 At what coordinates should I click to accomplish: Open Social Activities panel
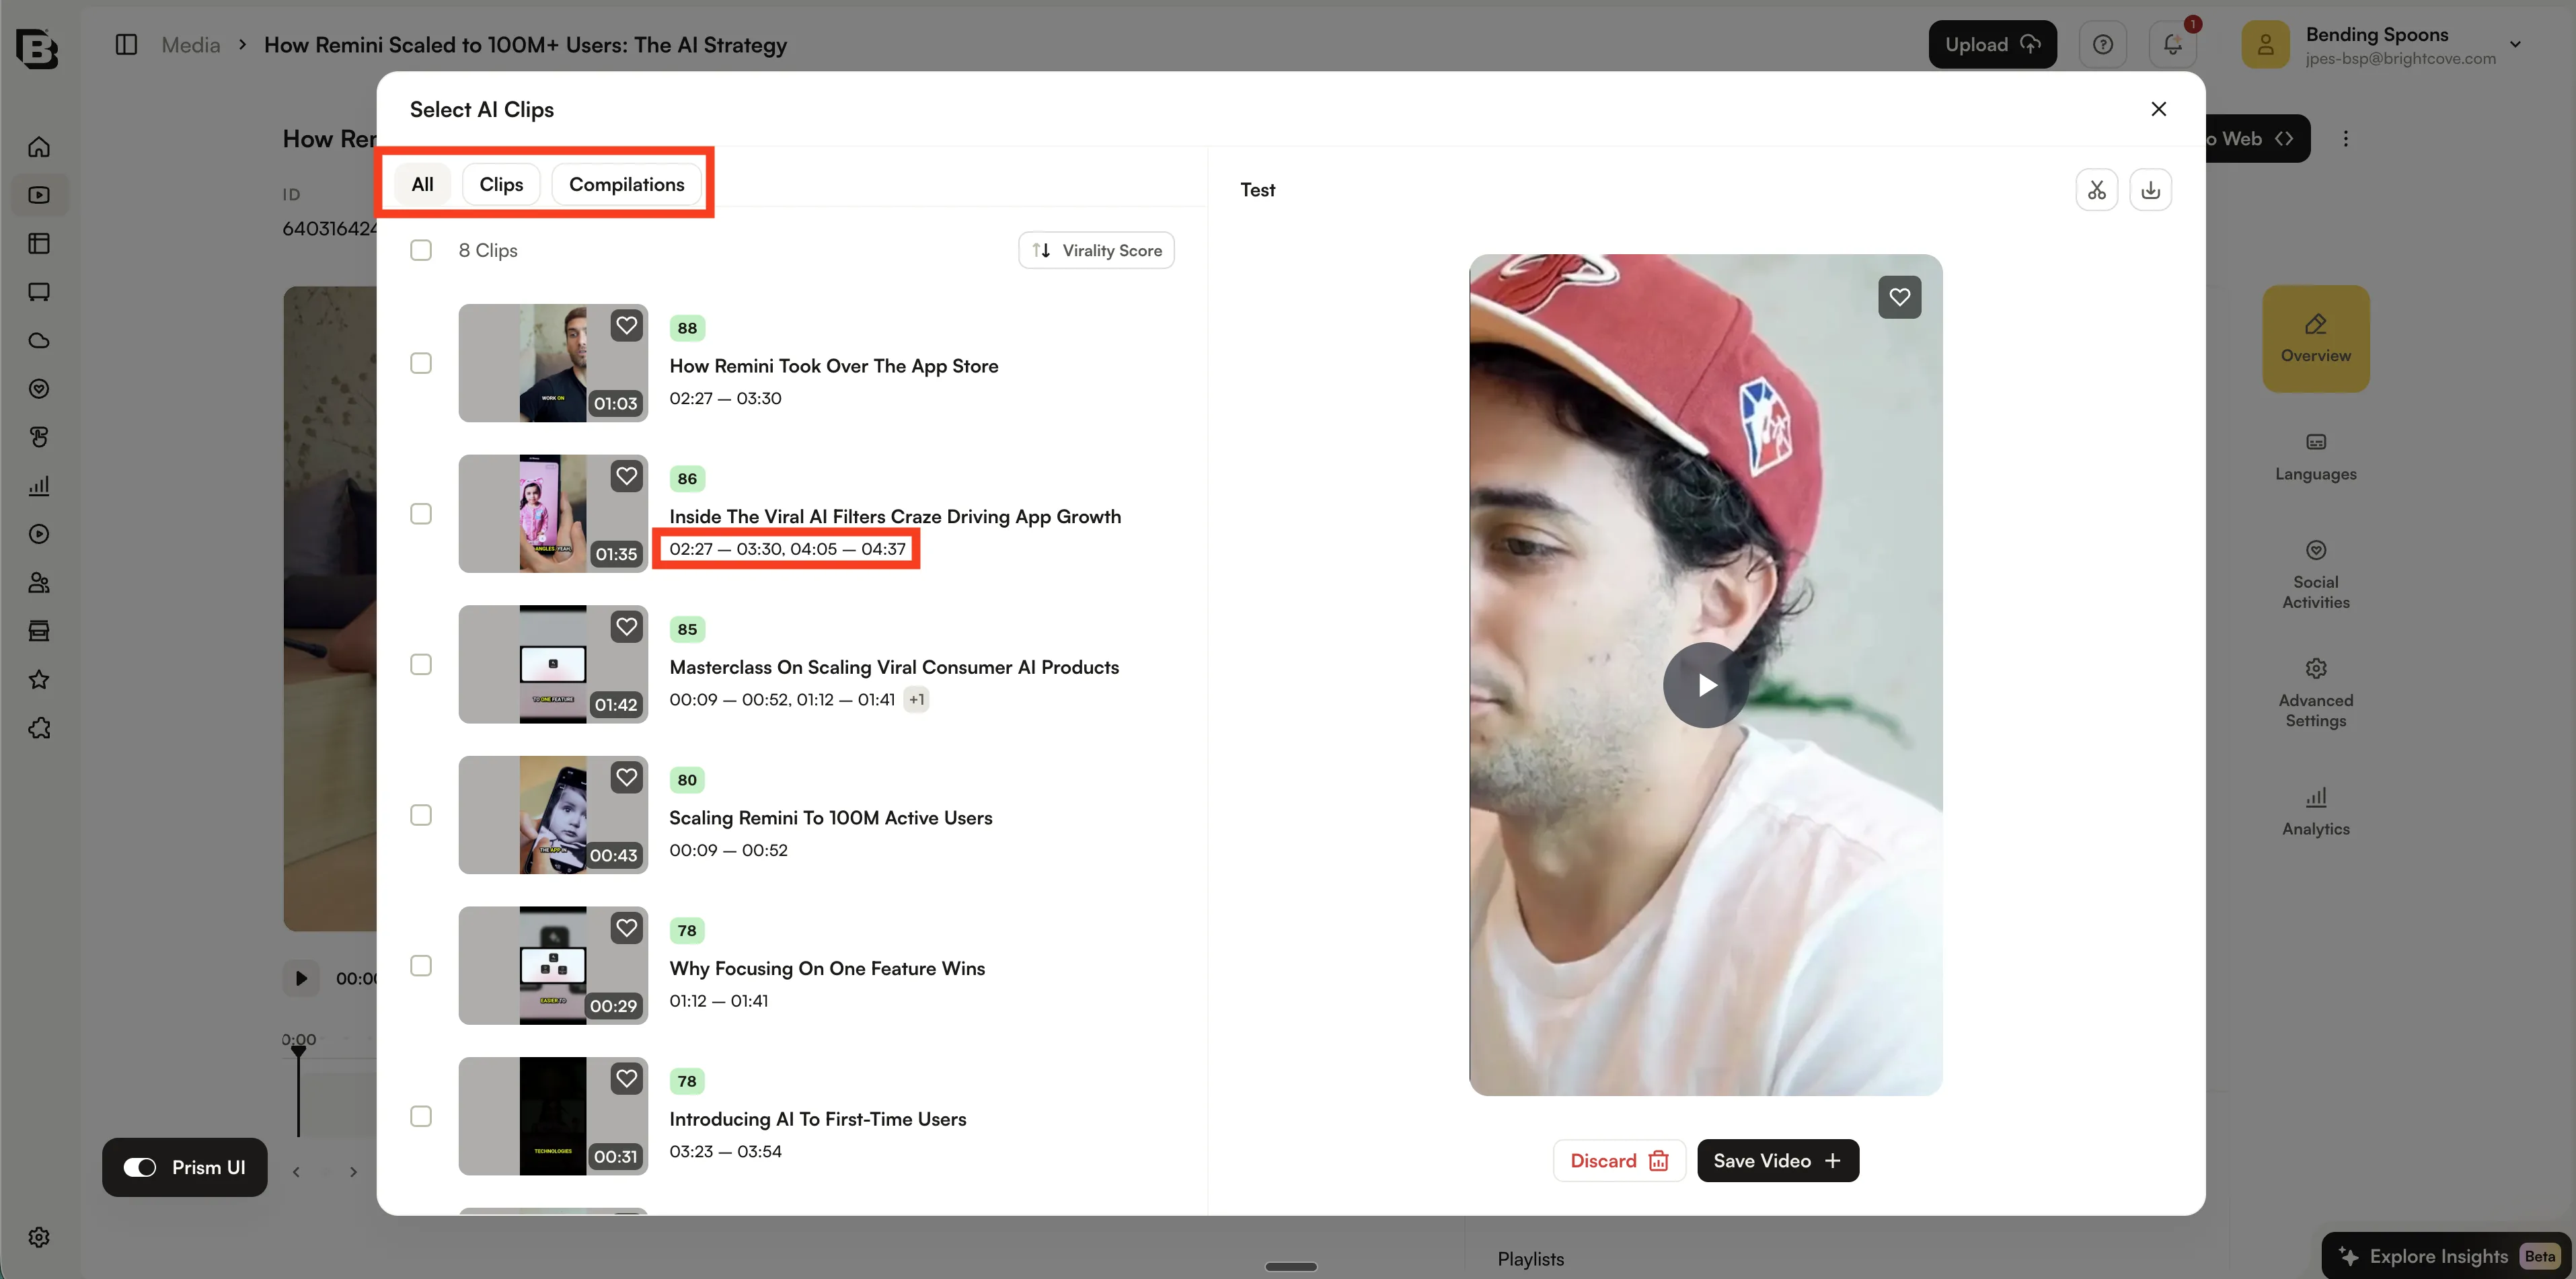point(2315,575)
